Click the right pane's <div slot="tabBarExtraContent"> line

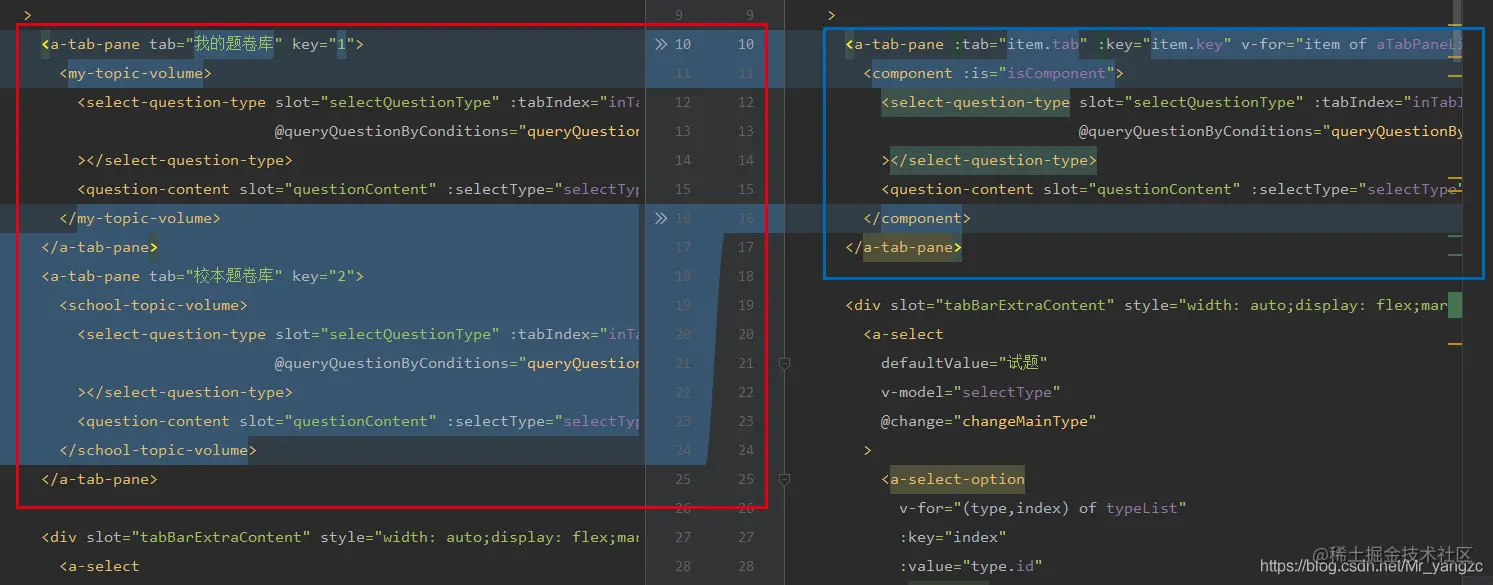(x=1146, y=305)
